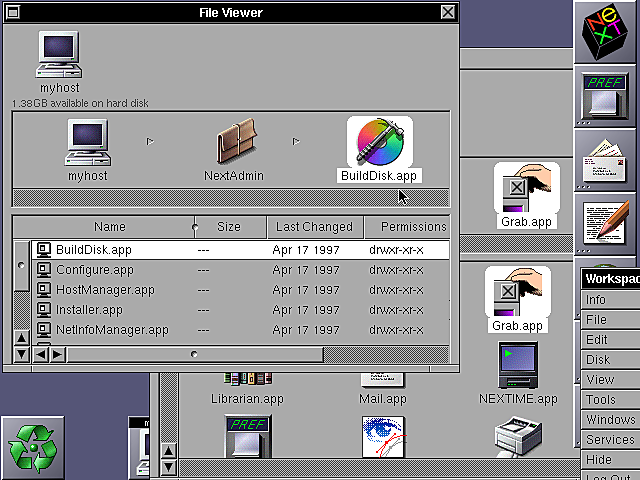
Task: Click the Recycler icon
Action: coord(33,448)
